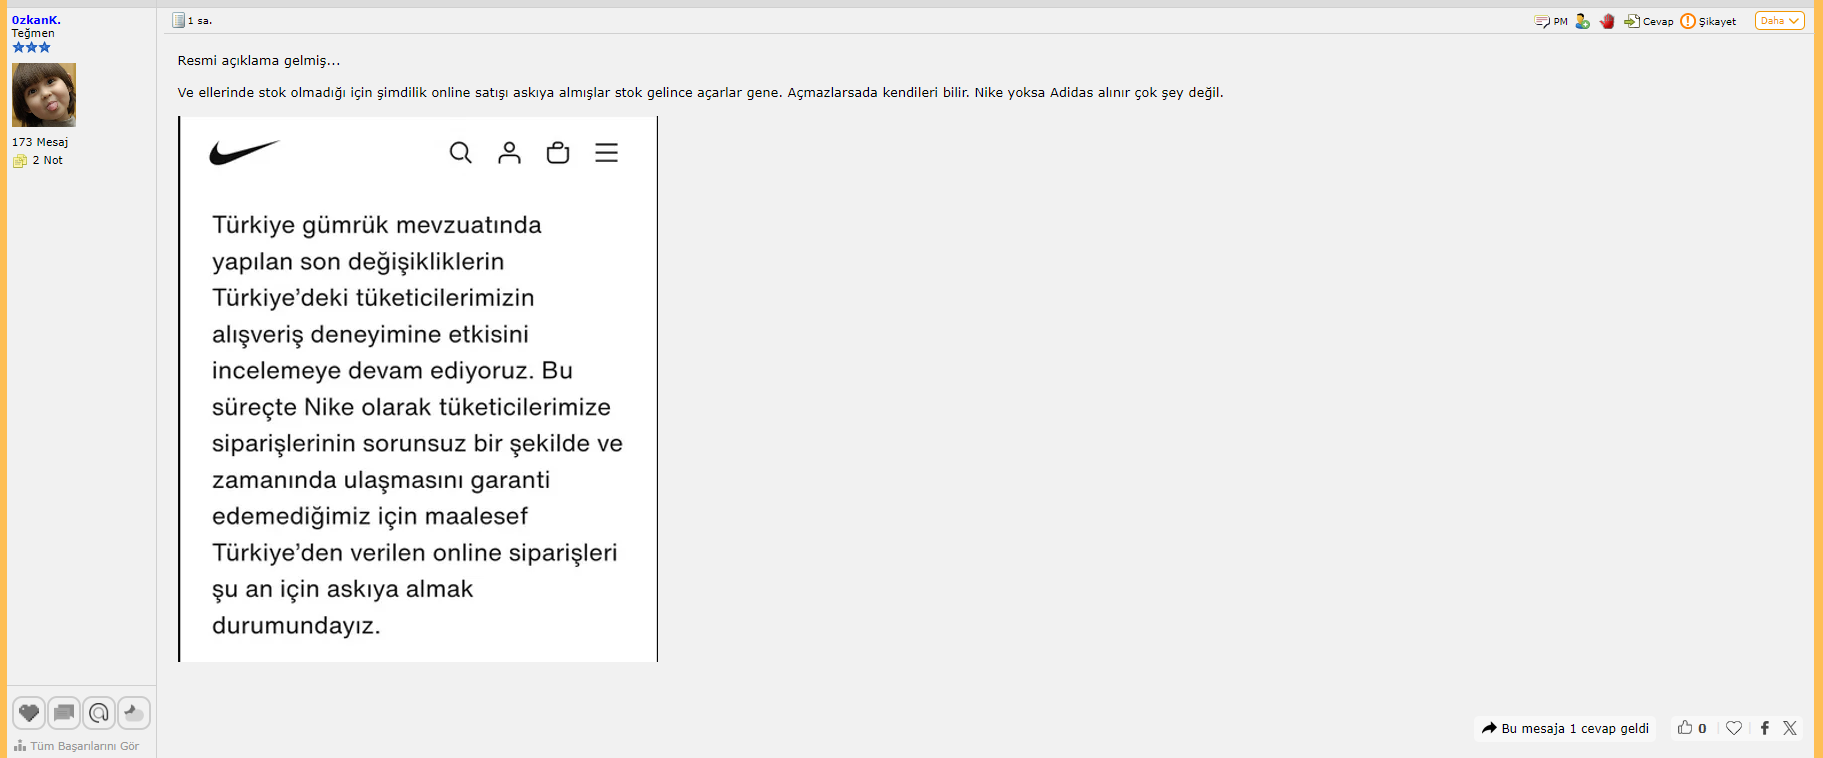Click 'Resmi açıklama gelmiş...' text
The image size is (1823, 758).
point(259,61)
